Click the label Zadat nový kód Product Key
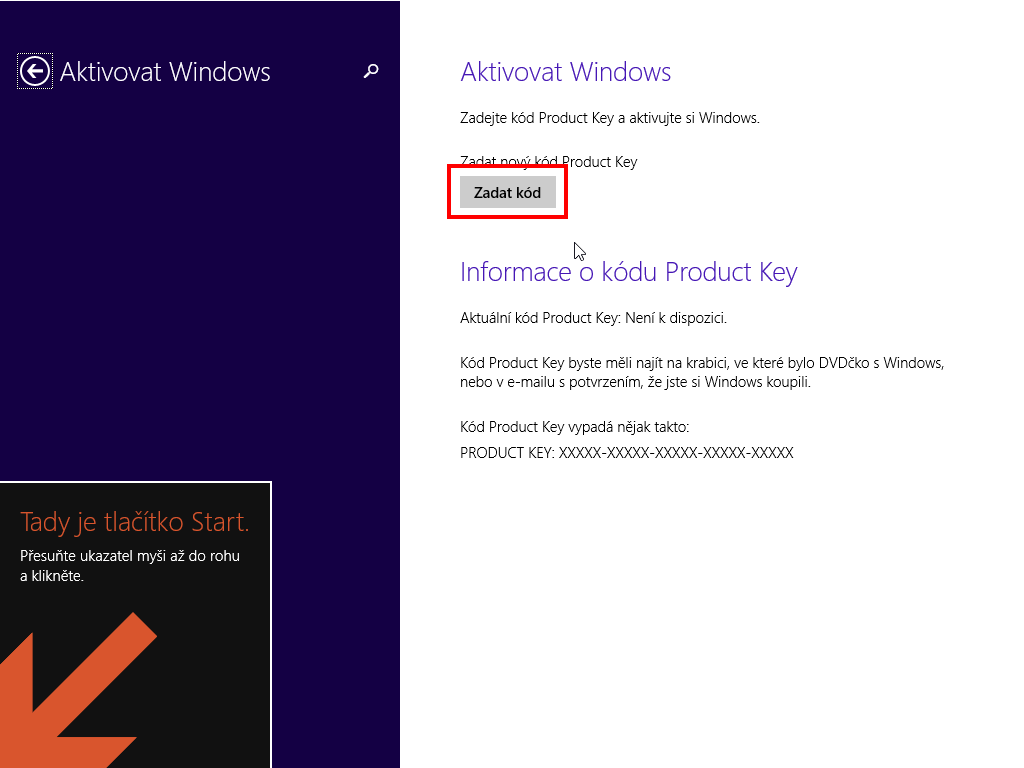Screen dimensions: 1024x768 click(549, 161)
